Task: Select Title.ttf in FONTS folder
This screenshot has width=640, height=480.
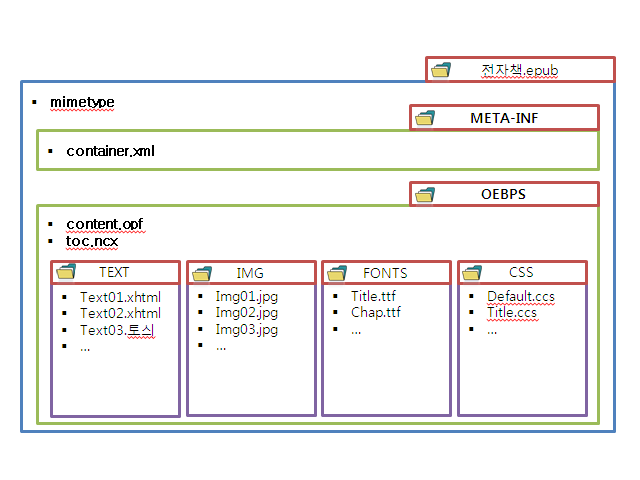Action: coord(373,296)
